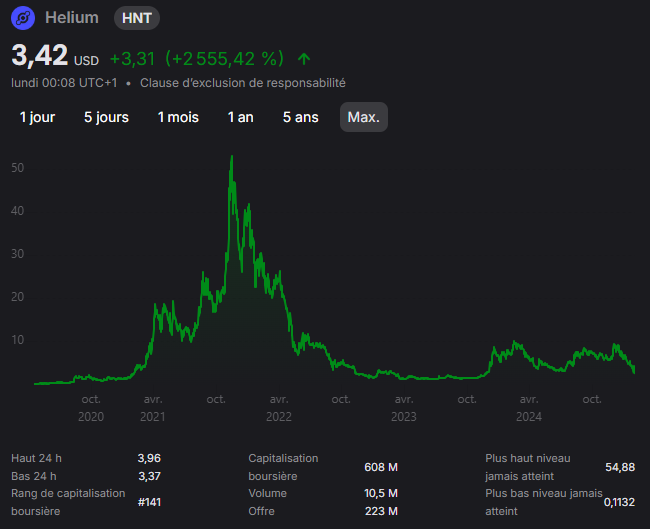Click the green upward trend arrow
Screen dimensions: 650x529
pyautogui.click(x=304, y=59)
